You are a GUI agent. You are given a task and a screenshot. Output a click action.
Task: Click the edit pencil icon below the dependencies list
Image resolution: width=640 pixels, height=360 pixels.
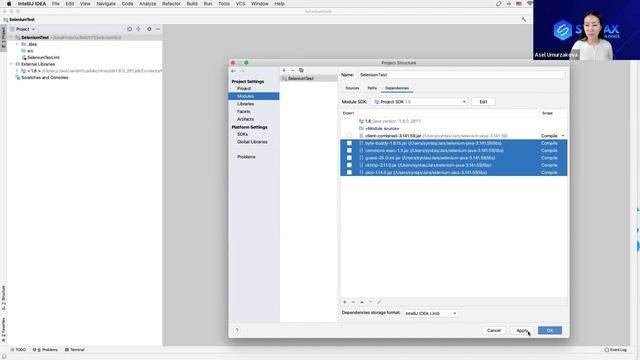coord(379,302)
